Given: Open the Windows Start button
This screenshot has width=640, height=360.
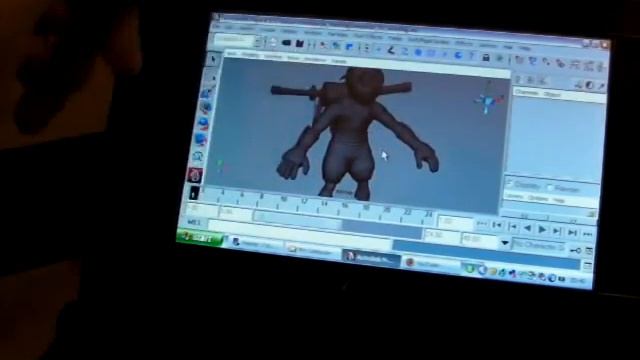Looking at the screenshot, I should click(200, 237).
